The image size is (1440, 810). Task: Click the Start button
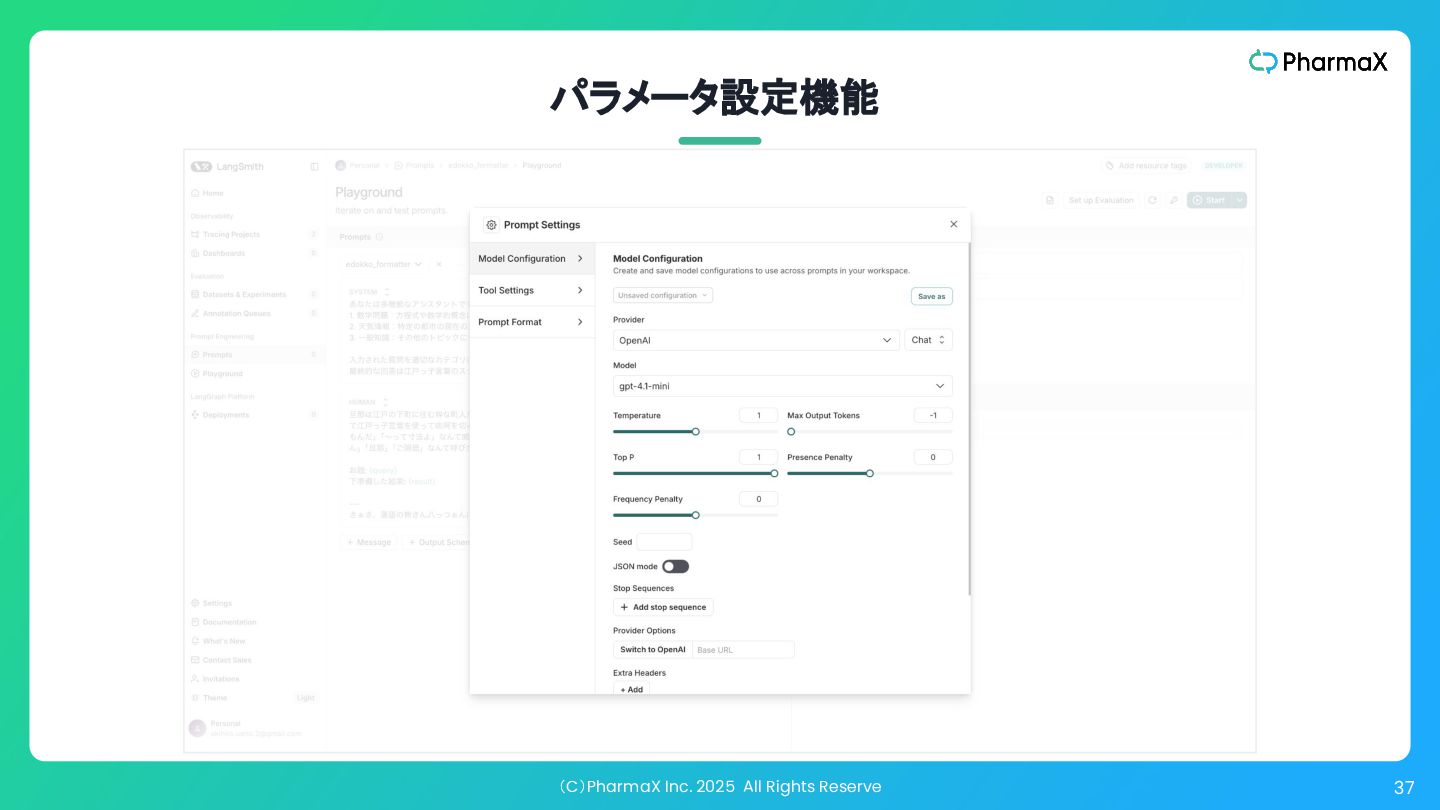[1209, 200]
